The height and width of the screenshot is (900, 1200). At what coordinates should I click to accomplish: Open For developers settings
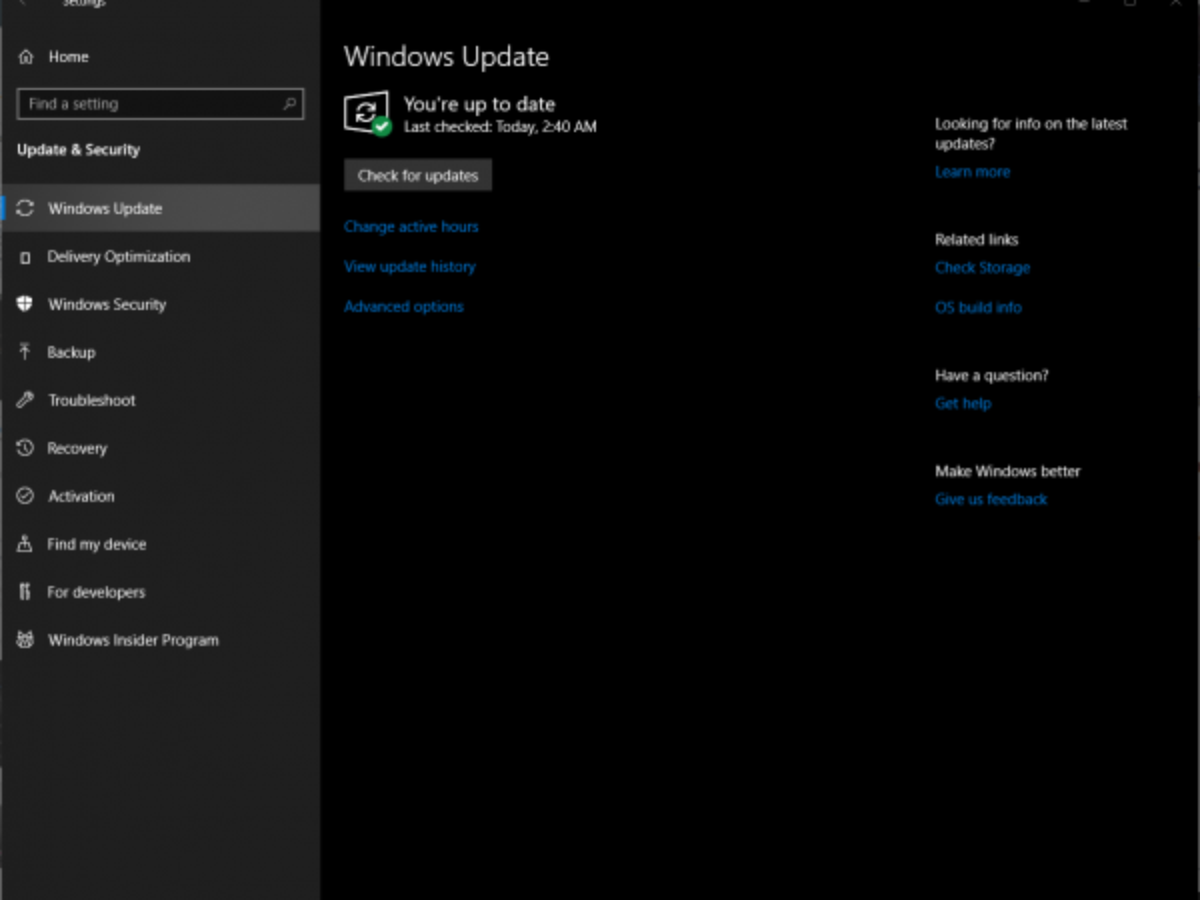pos(161,592)
